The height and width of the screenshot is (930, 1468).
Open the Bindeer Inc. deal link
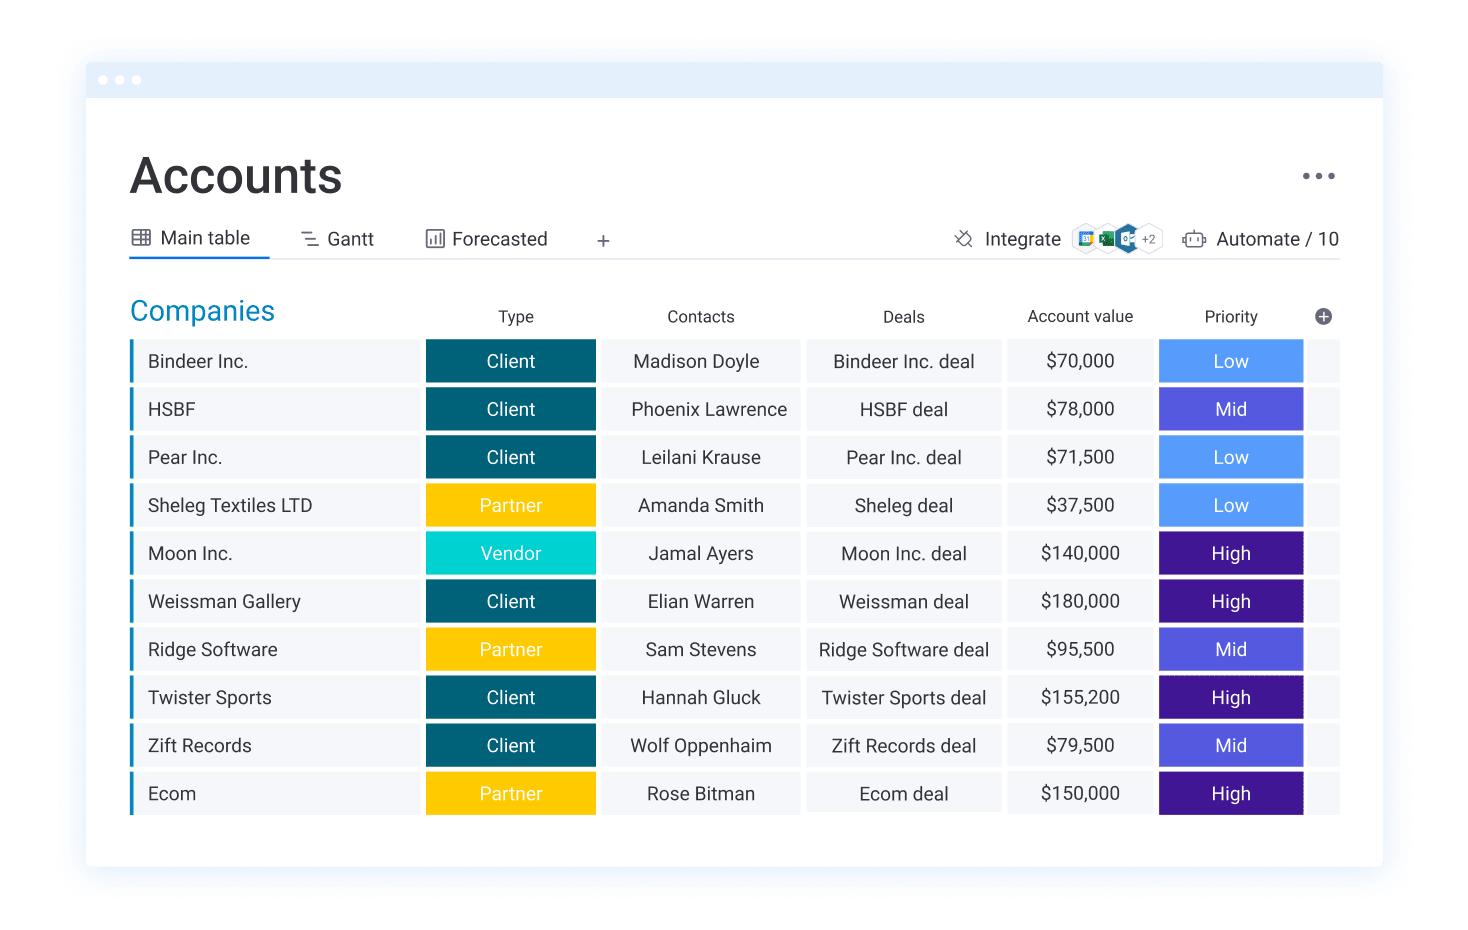point(904,362)
